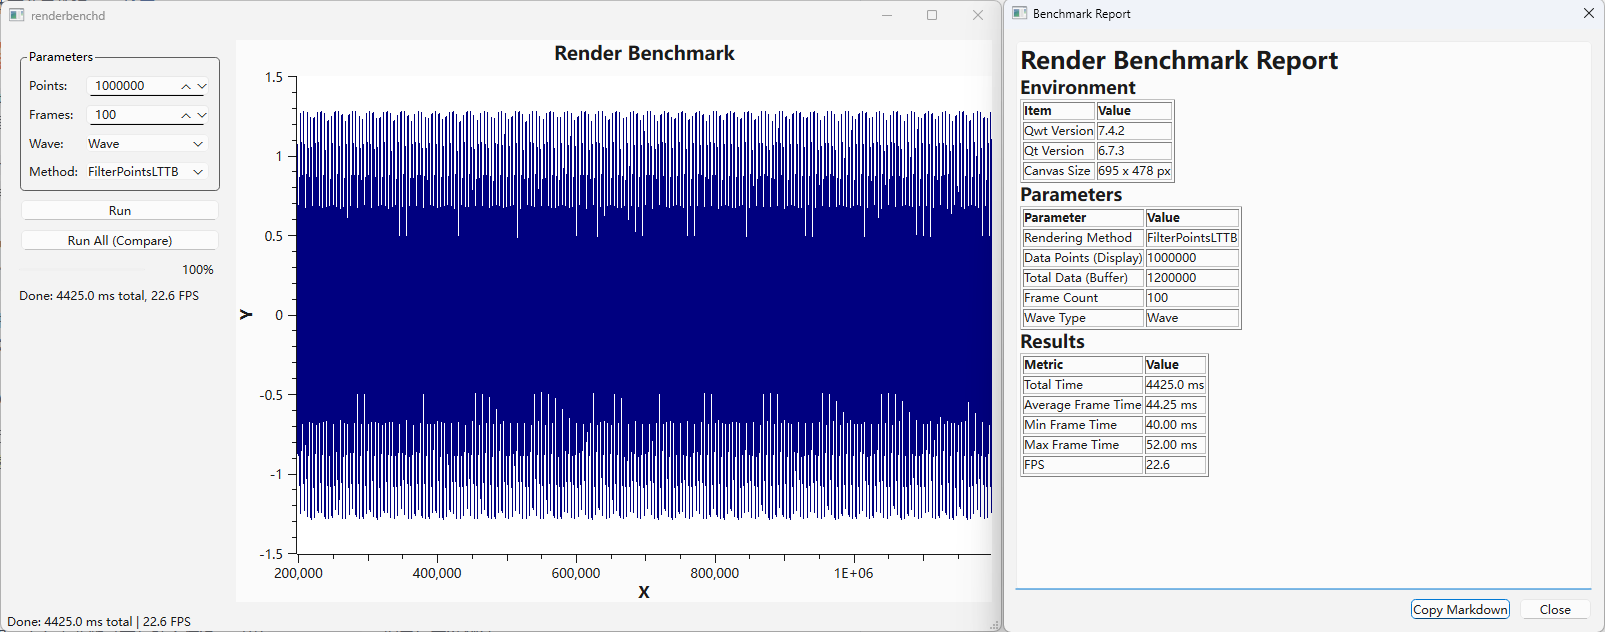Click the 1.5 y-axis label
Viewport: 1605px width, 632px height.
pyautogui.click(x=273, y=77)
